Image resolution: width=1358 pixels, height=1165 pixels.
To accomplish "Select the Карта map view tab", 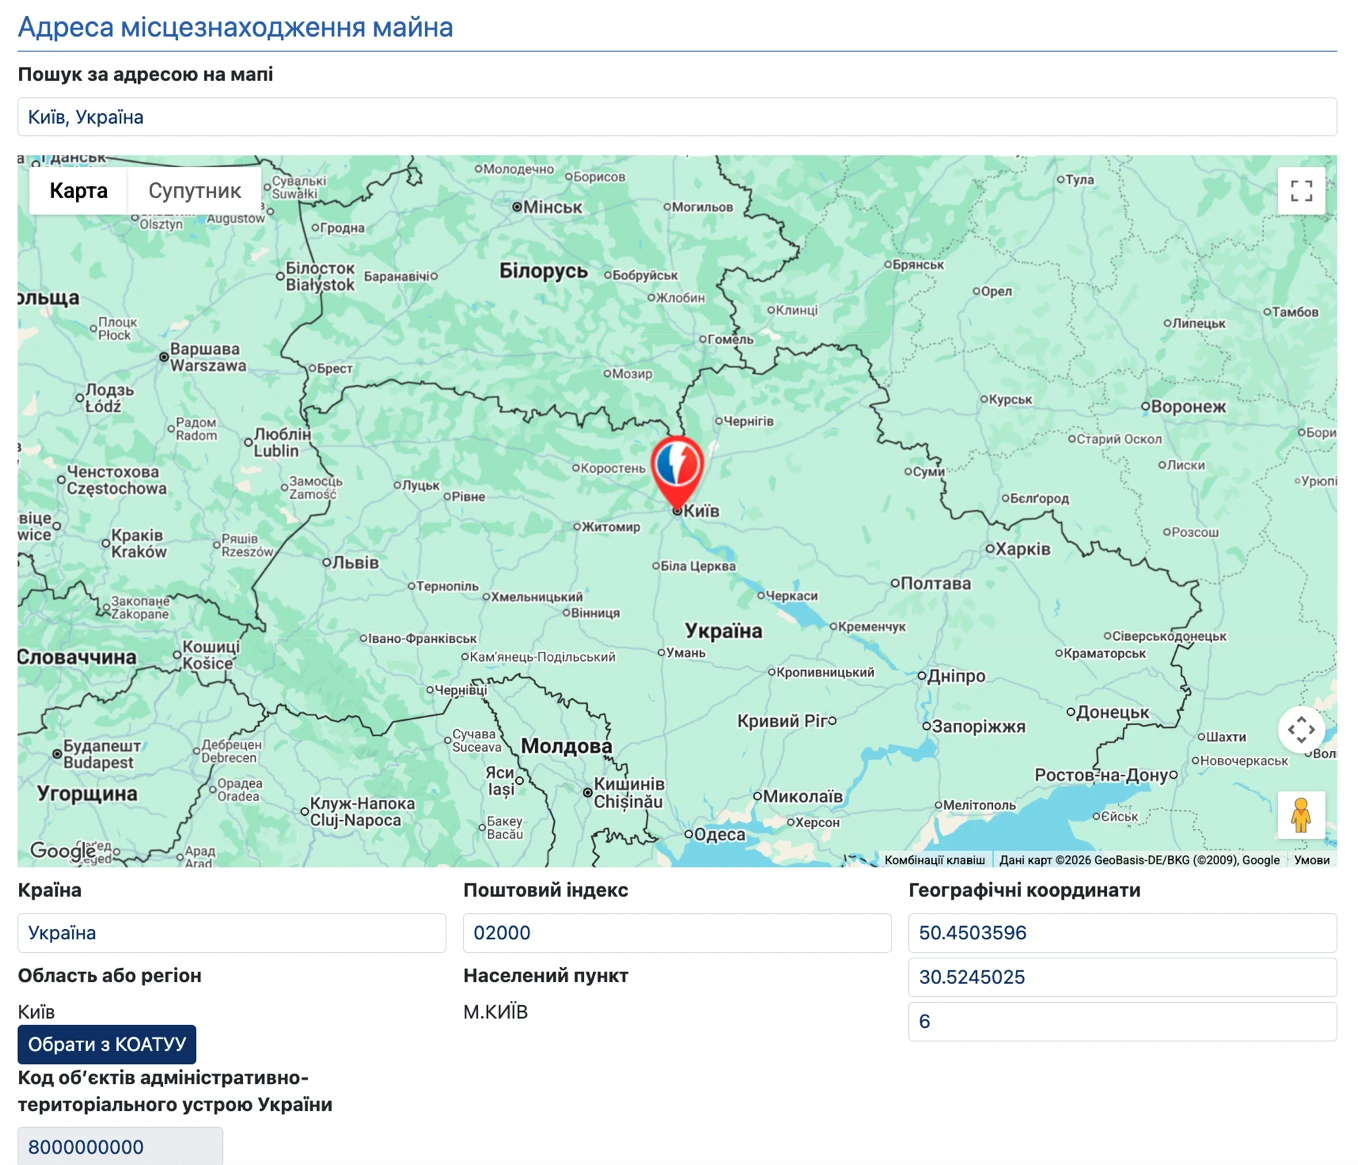I will click(x=78, y=191).
